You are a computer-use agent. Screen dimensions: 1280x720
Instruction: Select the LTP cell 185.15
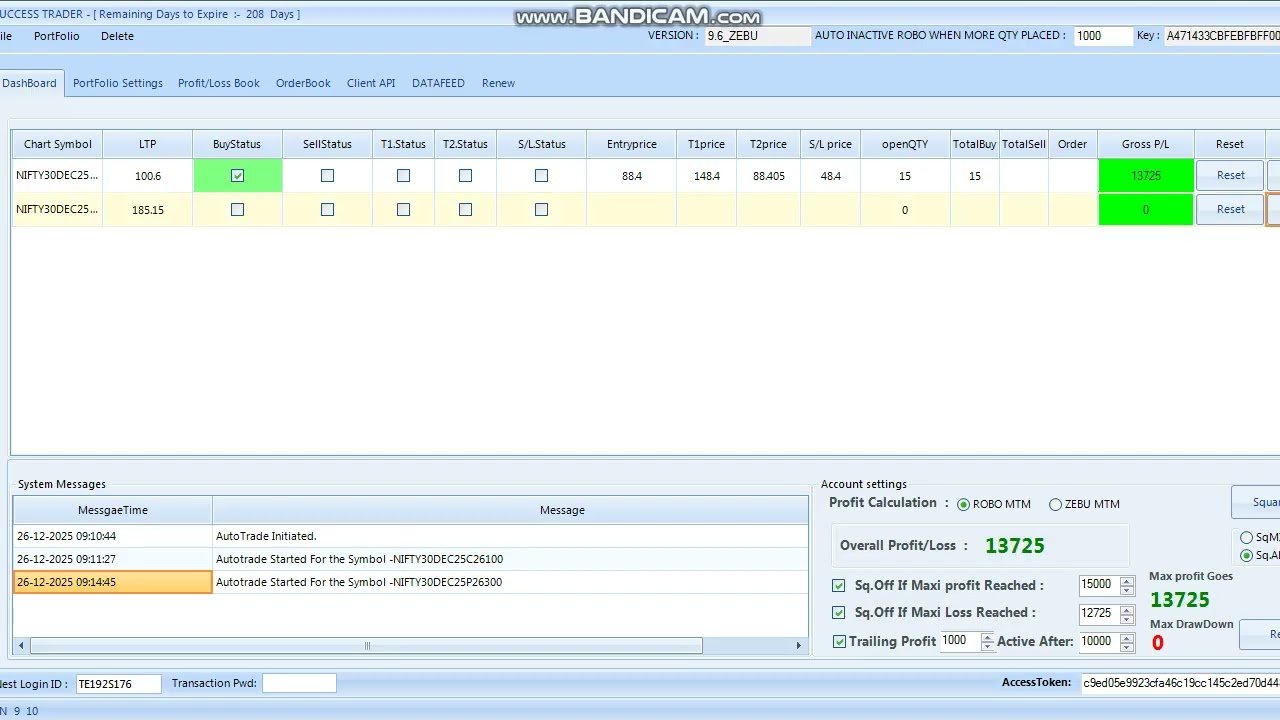click(147, 210)
